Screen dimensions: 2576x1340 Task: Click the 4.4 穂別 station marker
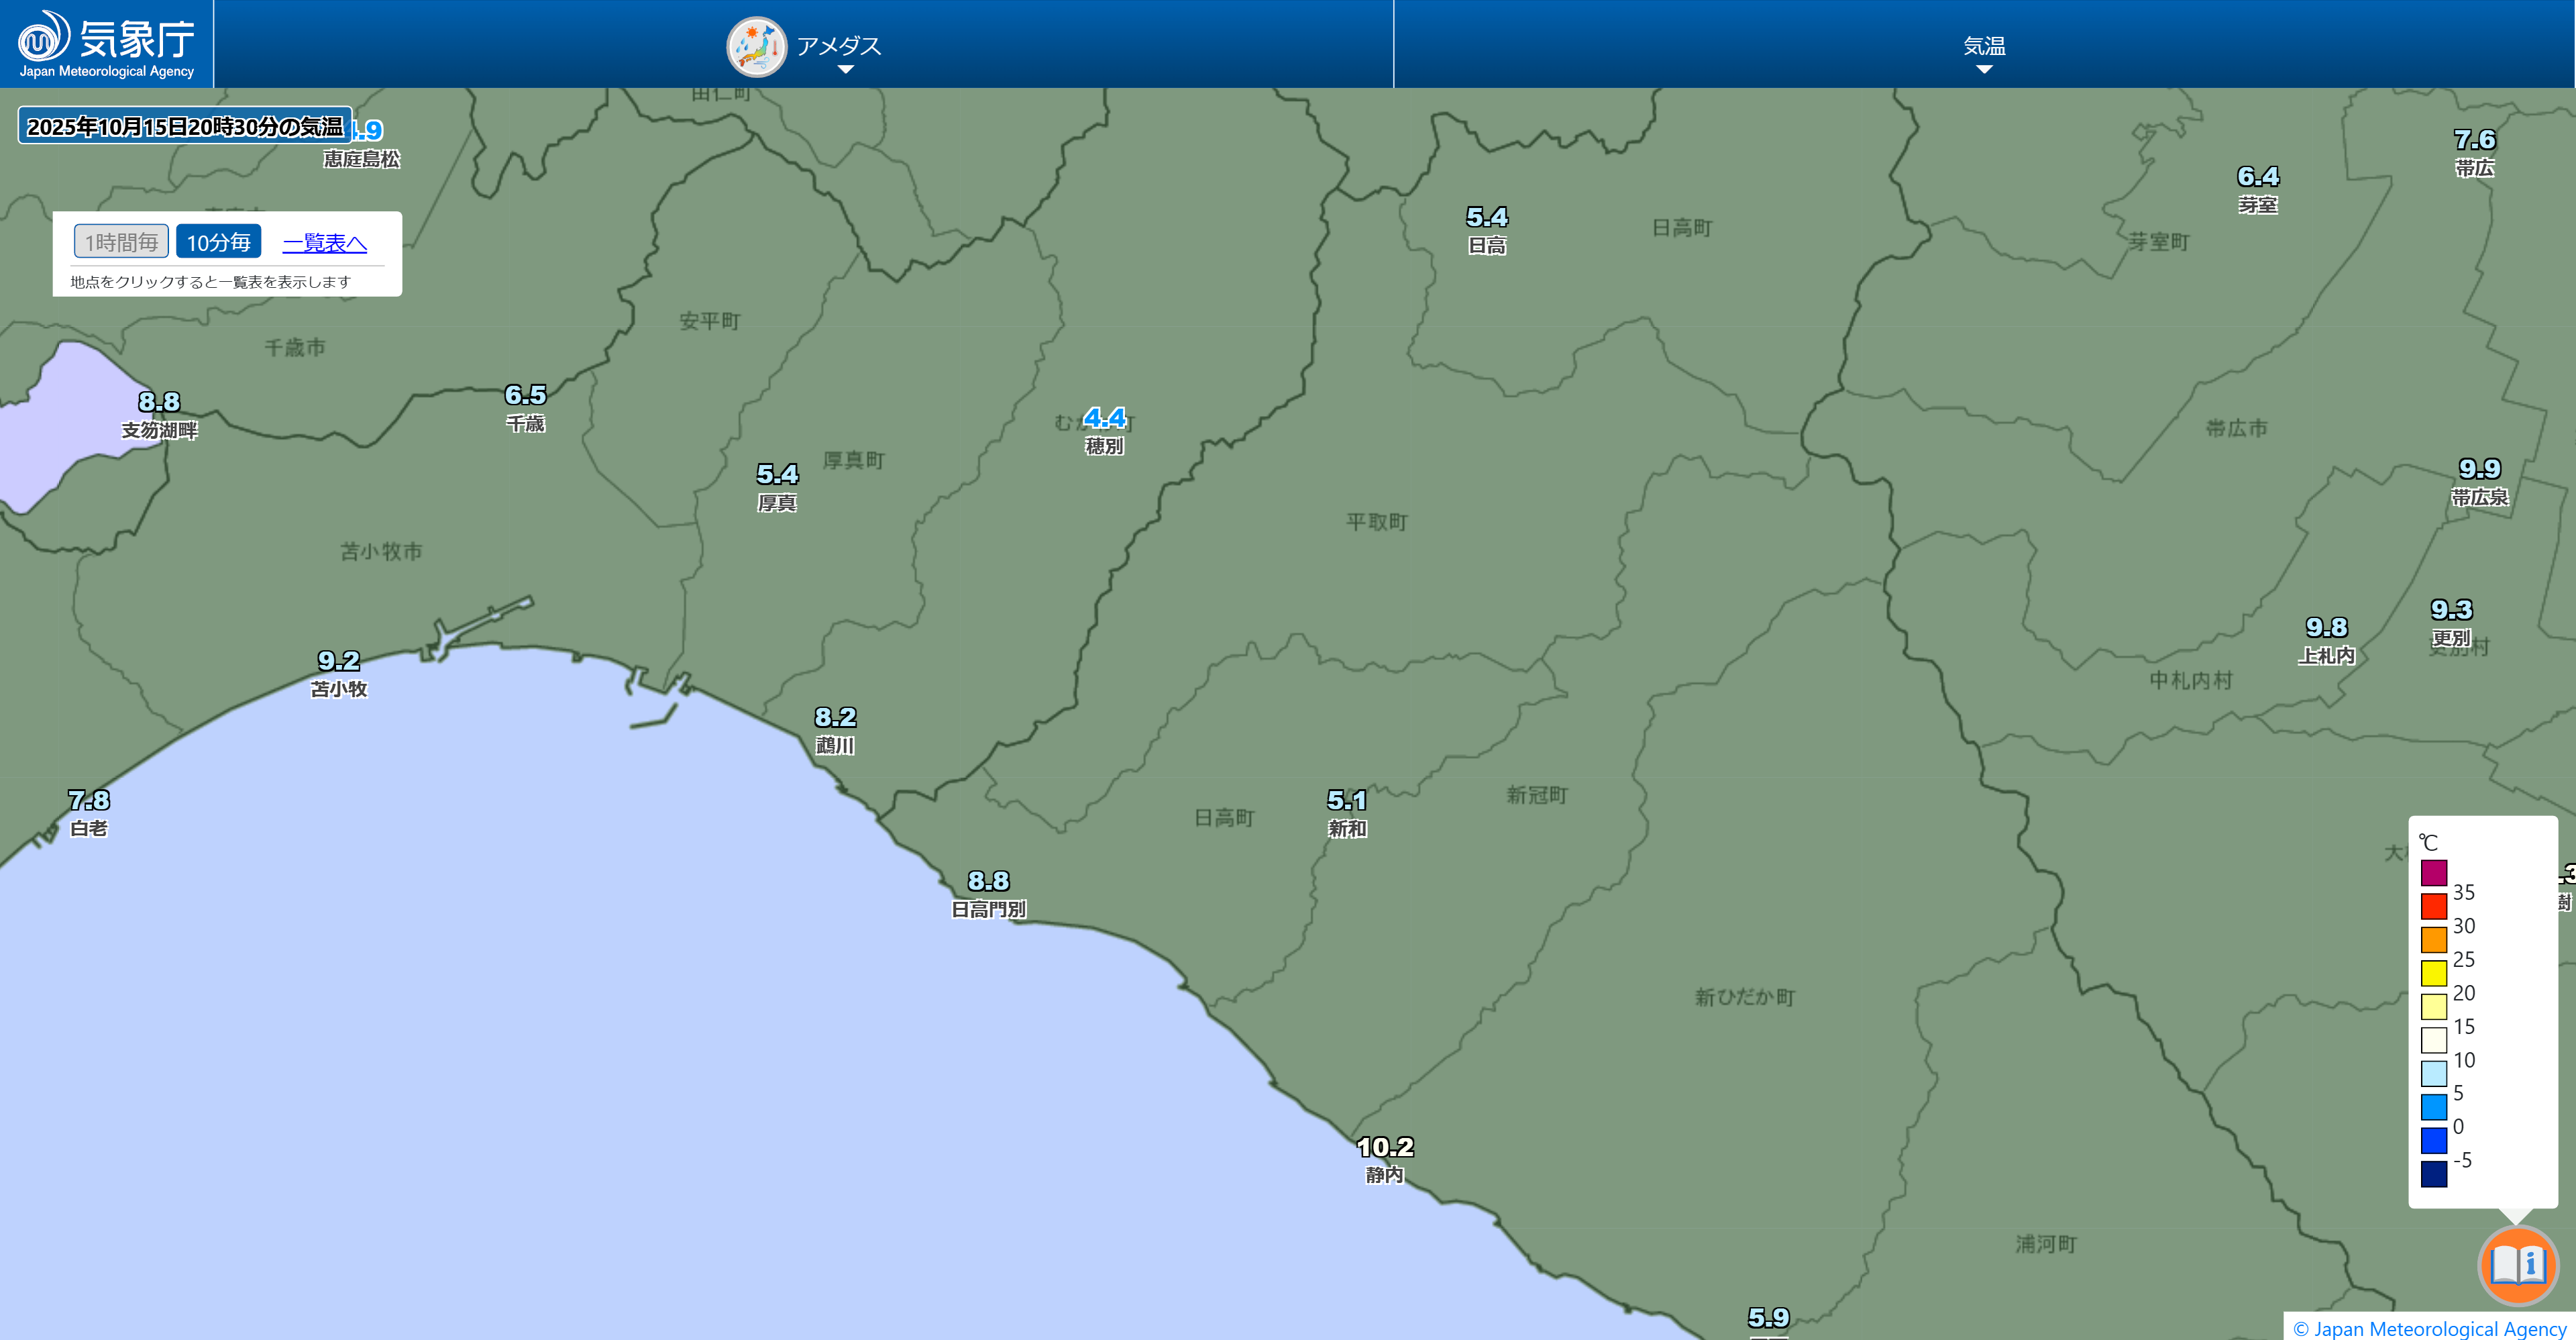1104,419
